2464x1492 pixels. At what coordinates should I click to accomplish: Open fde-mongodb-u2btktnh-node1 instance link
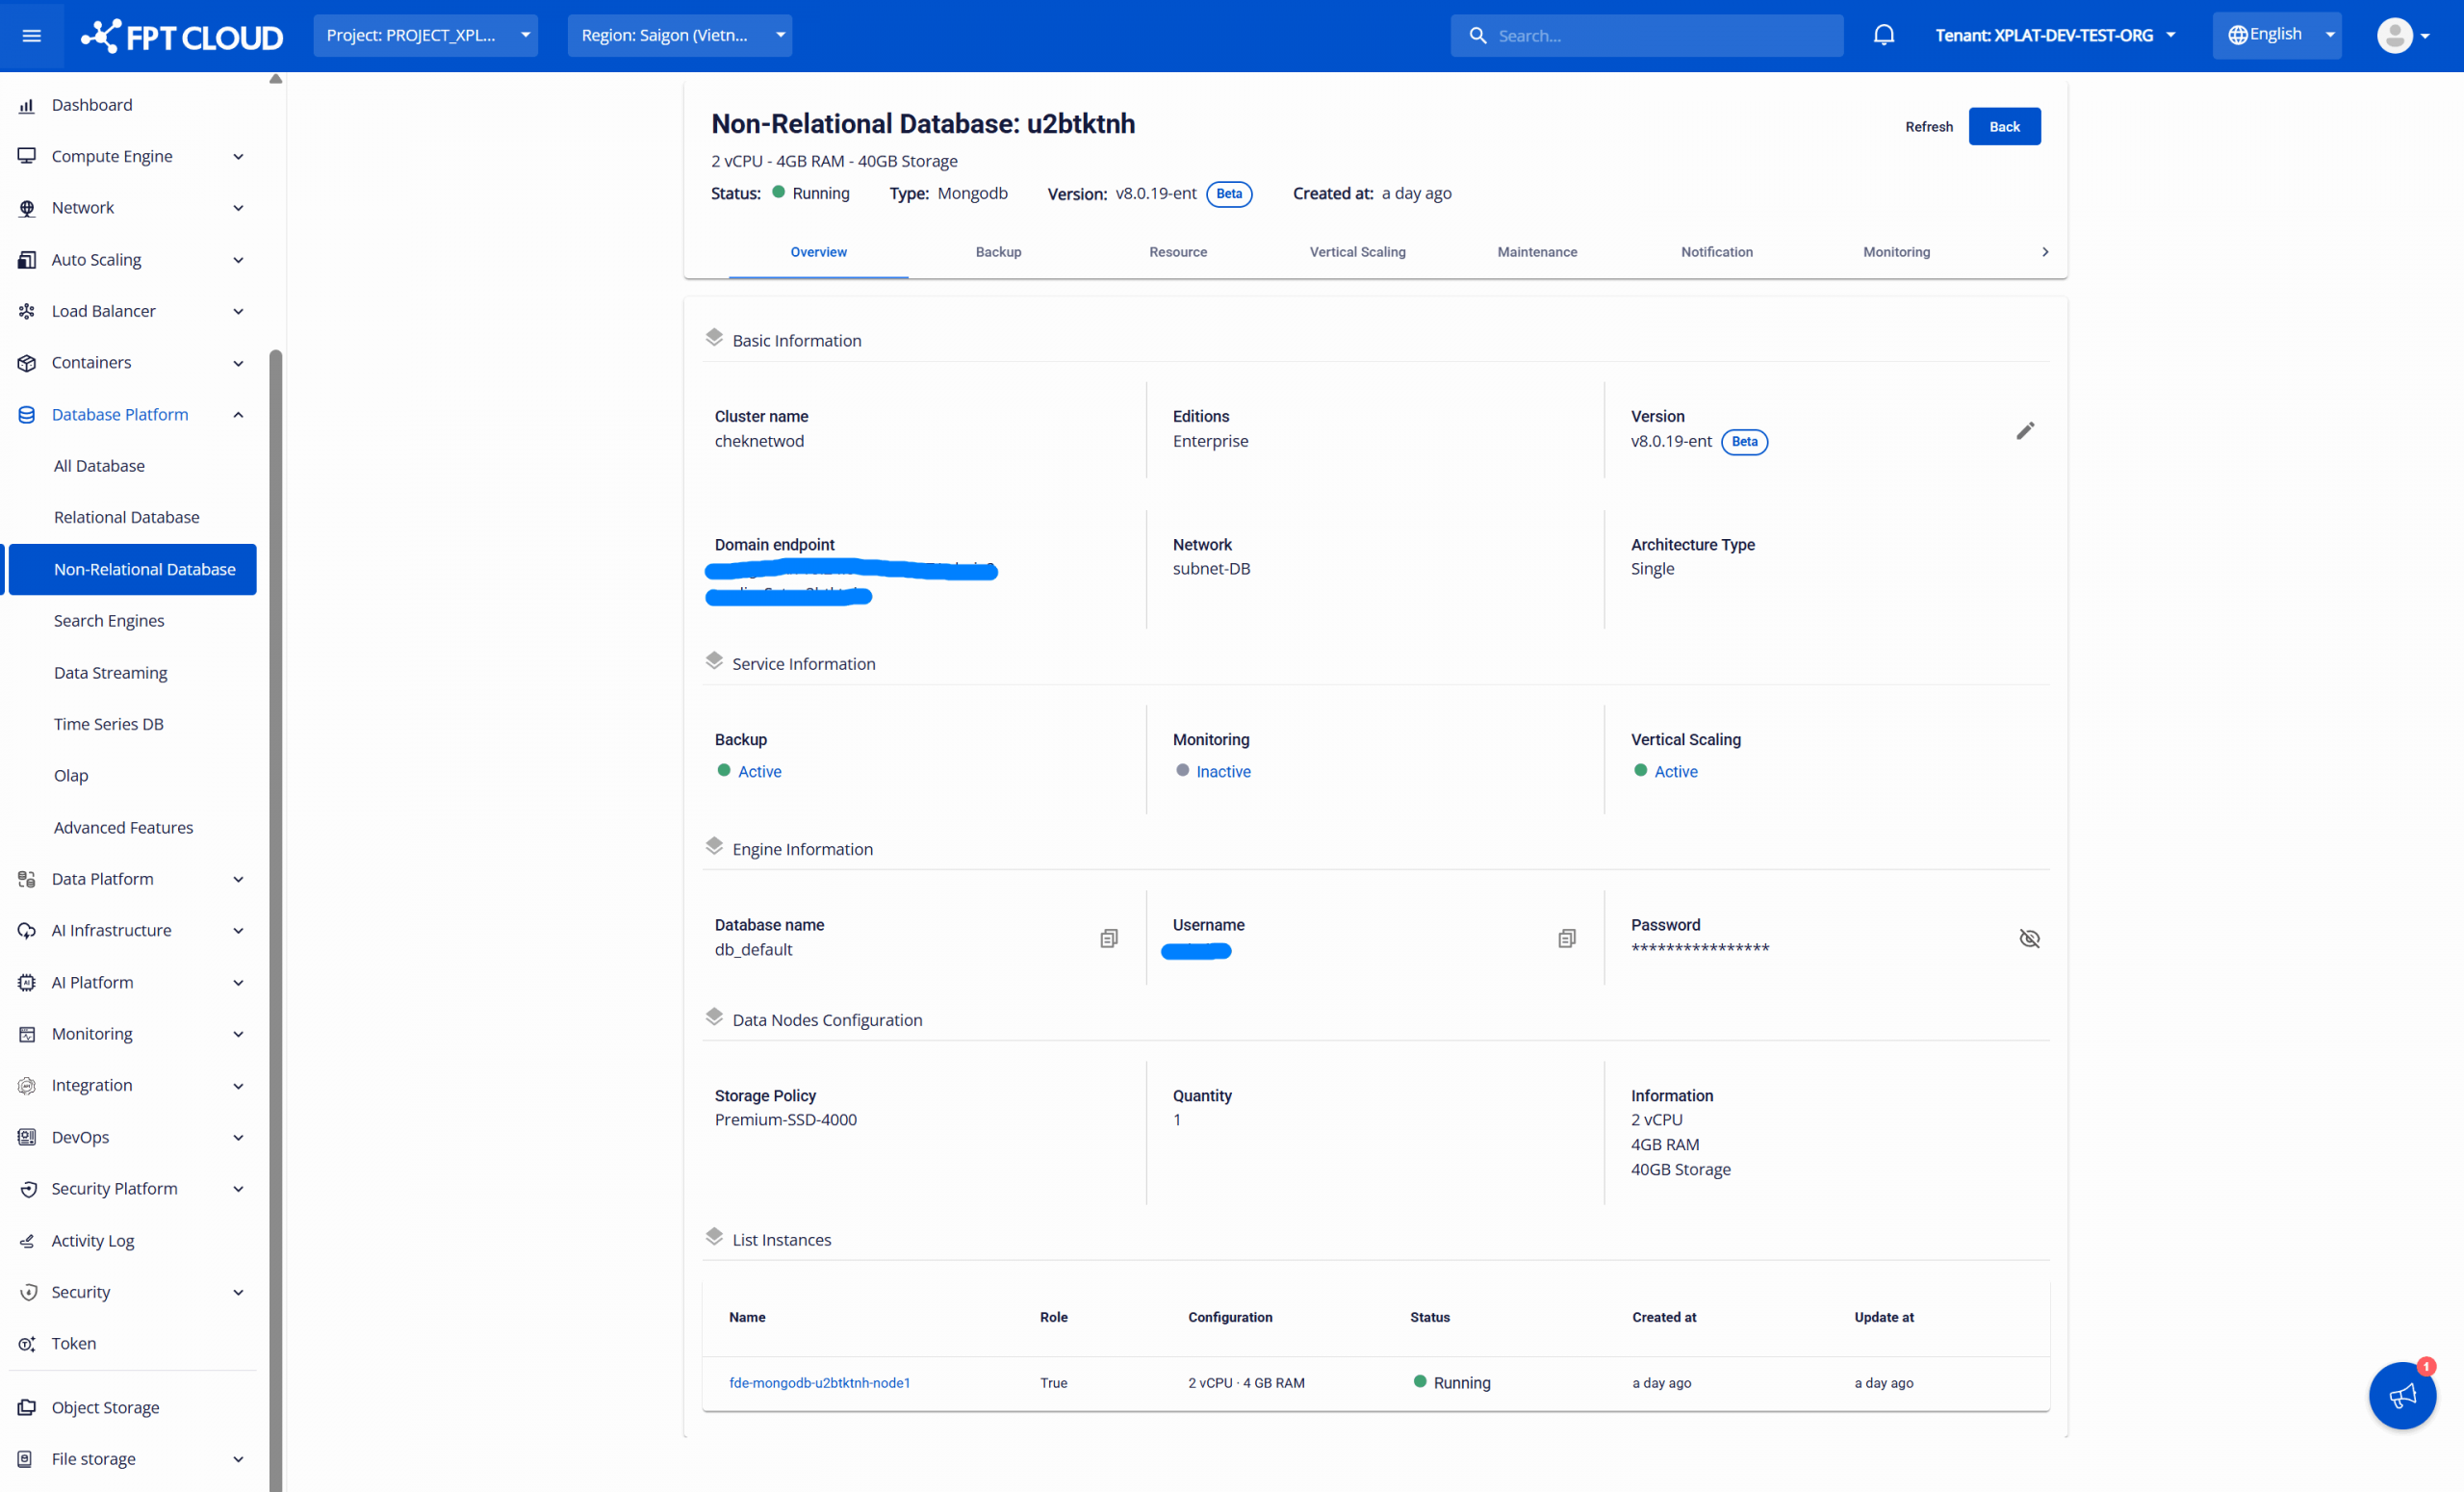[x=819, y=1383]
